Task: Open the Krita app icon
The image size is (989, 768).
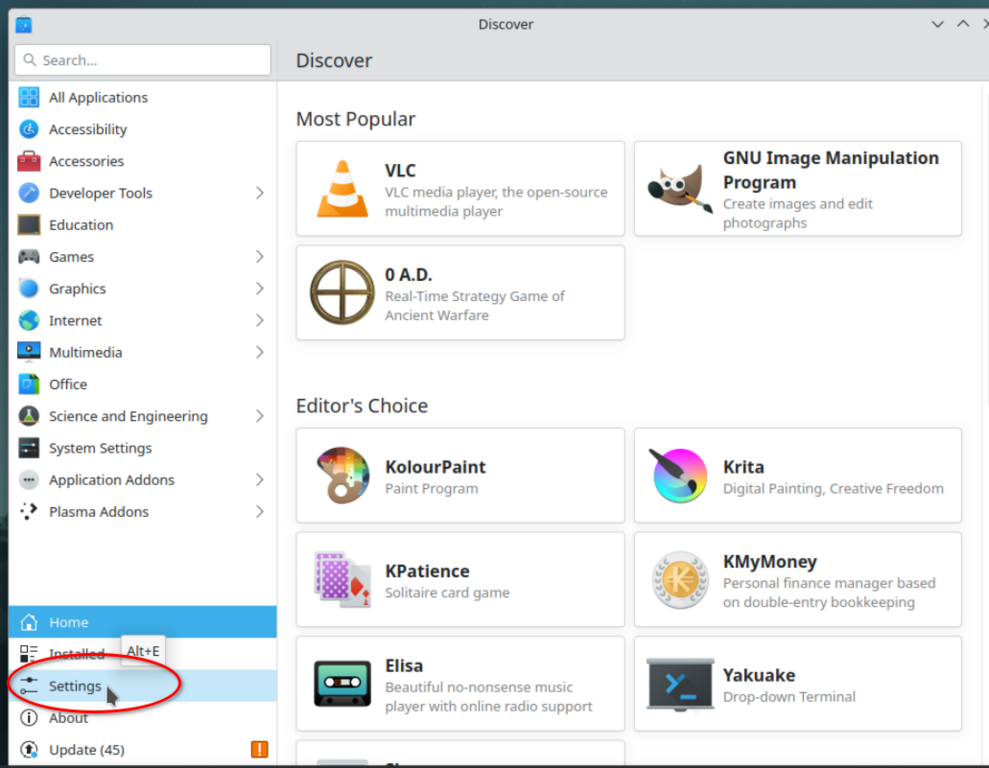Action: click(x=680, y=476)
